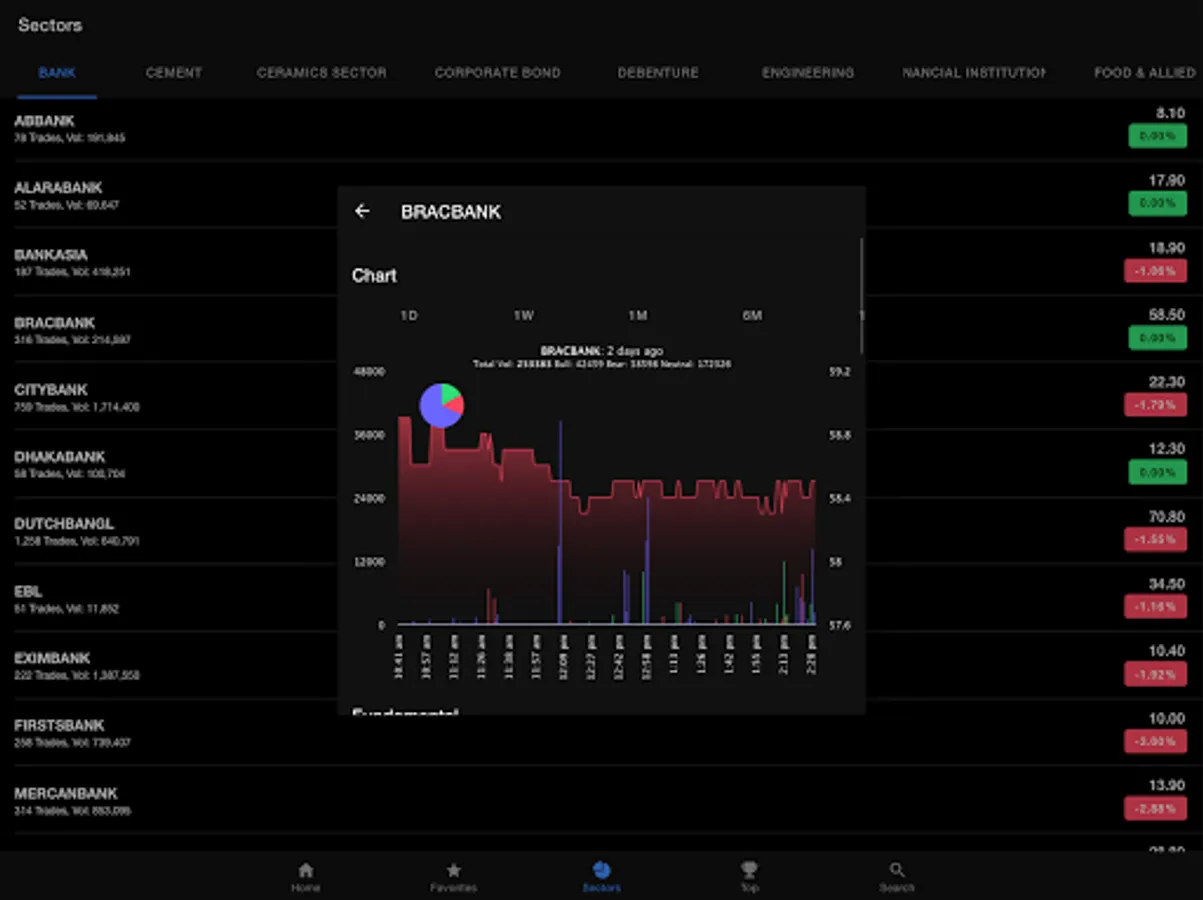This screenshot has height=900, width=1203.
Task: Click the DHAKABANK green change badge
Action: (1156, 472)
